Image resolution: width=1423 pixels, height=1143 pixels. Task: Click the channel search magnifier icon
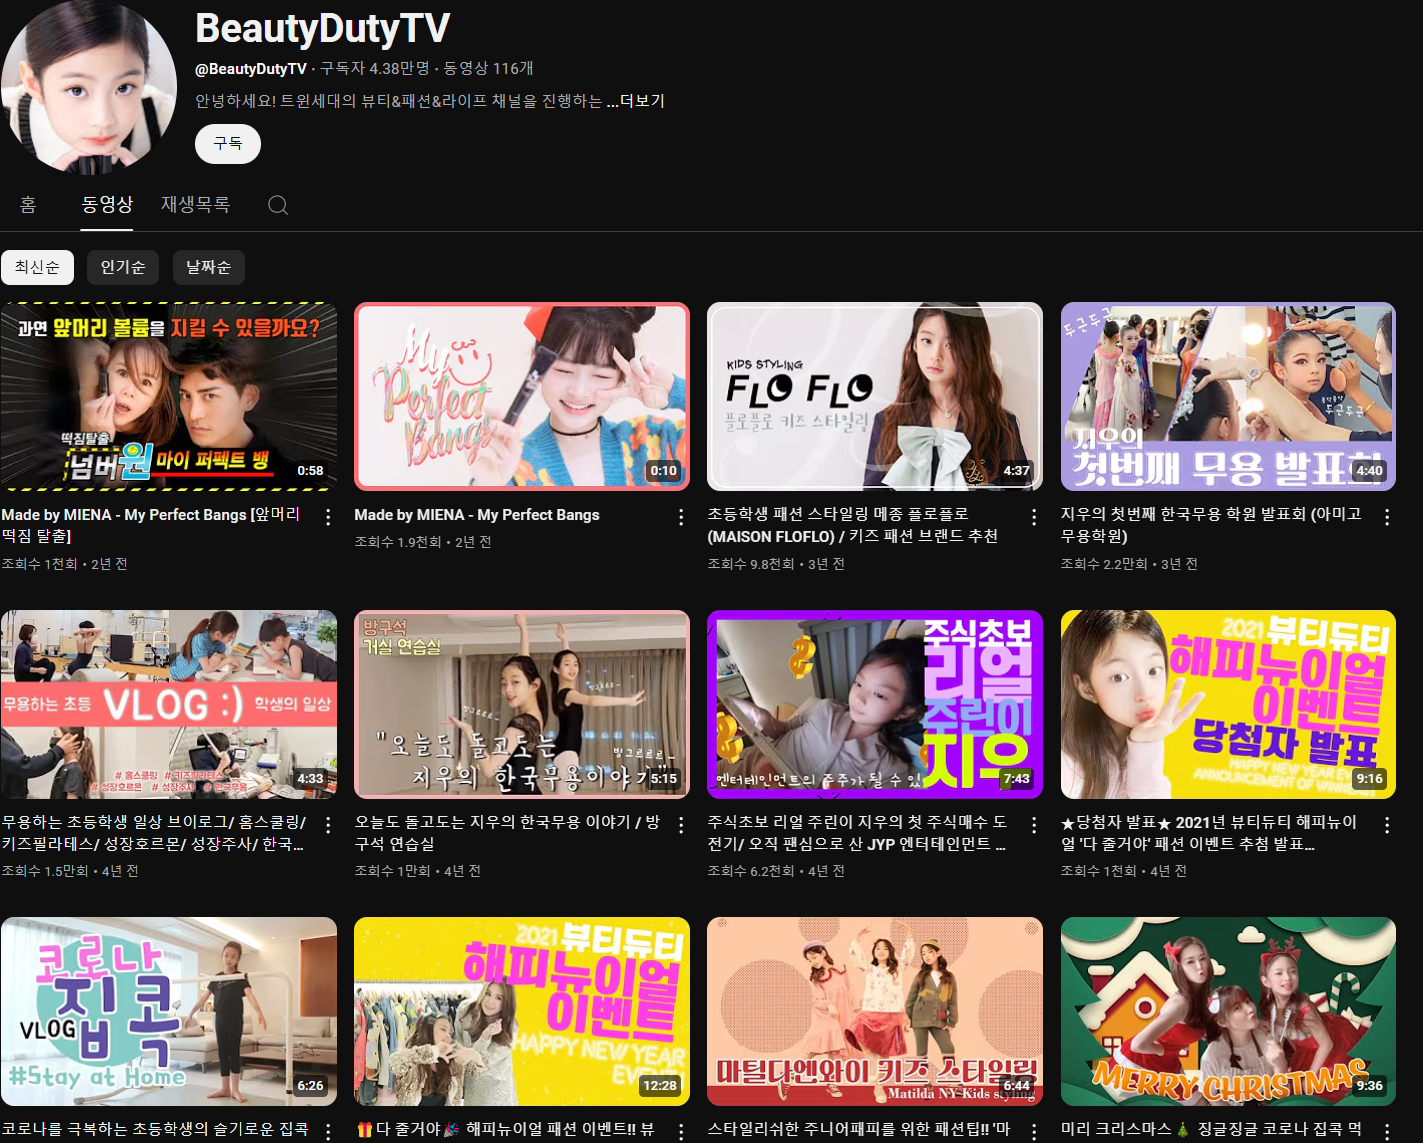point(278,205)
